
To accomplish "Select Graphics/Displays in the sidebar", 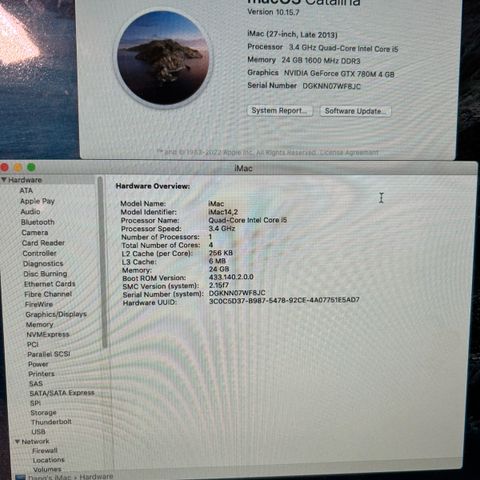I will [56, 314].
